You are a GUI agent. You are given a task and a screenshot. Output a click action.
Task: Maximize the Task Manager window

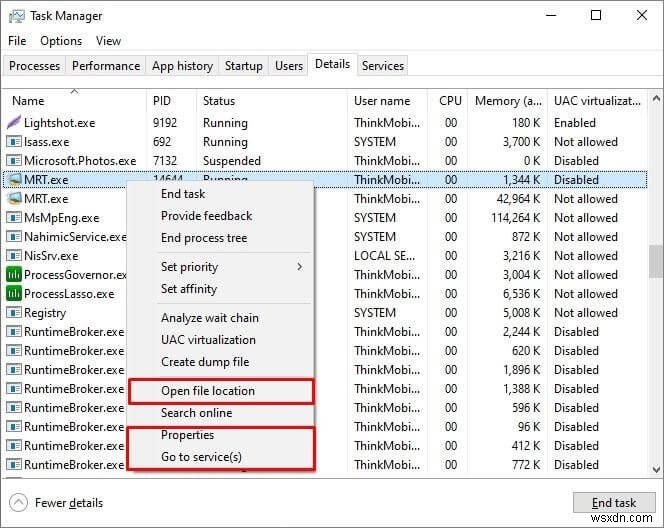pos(596,16)
